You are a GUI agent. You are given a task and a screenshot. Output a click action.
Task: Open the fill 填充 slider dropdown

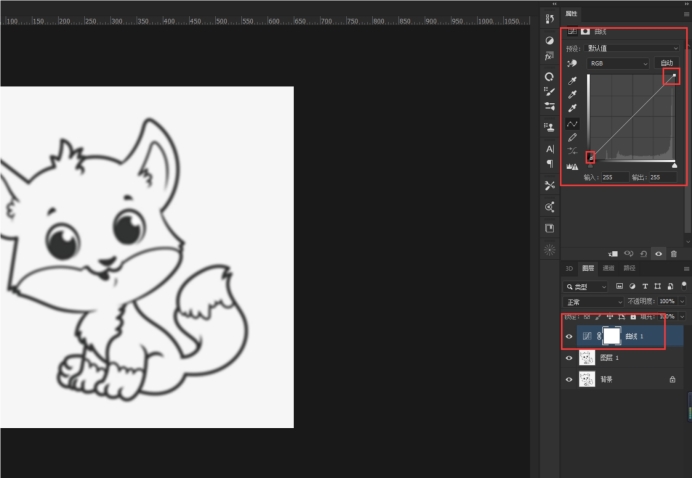[682, 317]
